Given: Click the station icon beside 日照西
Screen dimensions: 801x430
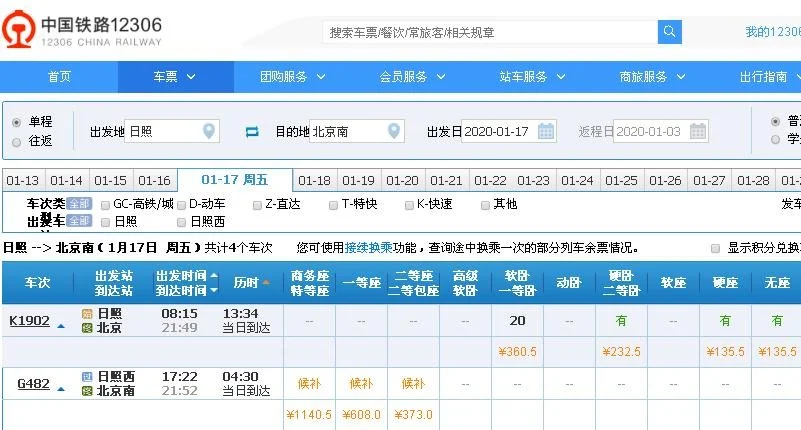Looking at the screenshot, I should (x=87, y=377).
